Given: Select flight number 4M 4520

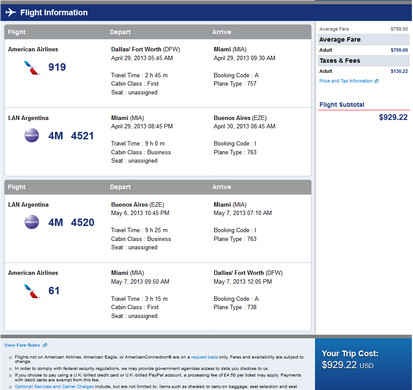Looking at the screenshot, I should (71, 222).
